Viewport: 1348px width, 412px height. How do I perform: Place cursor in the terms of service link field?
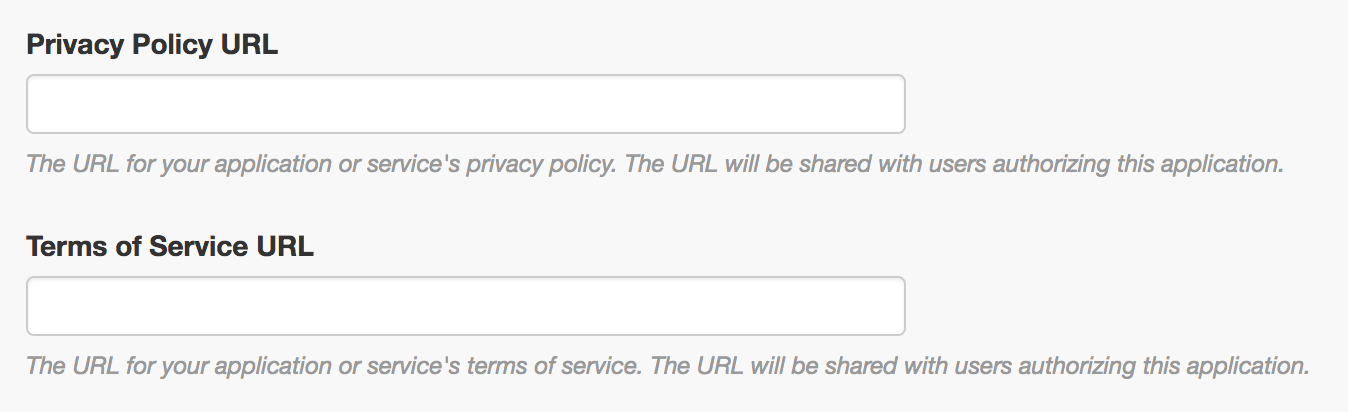point(465,306)
